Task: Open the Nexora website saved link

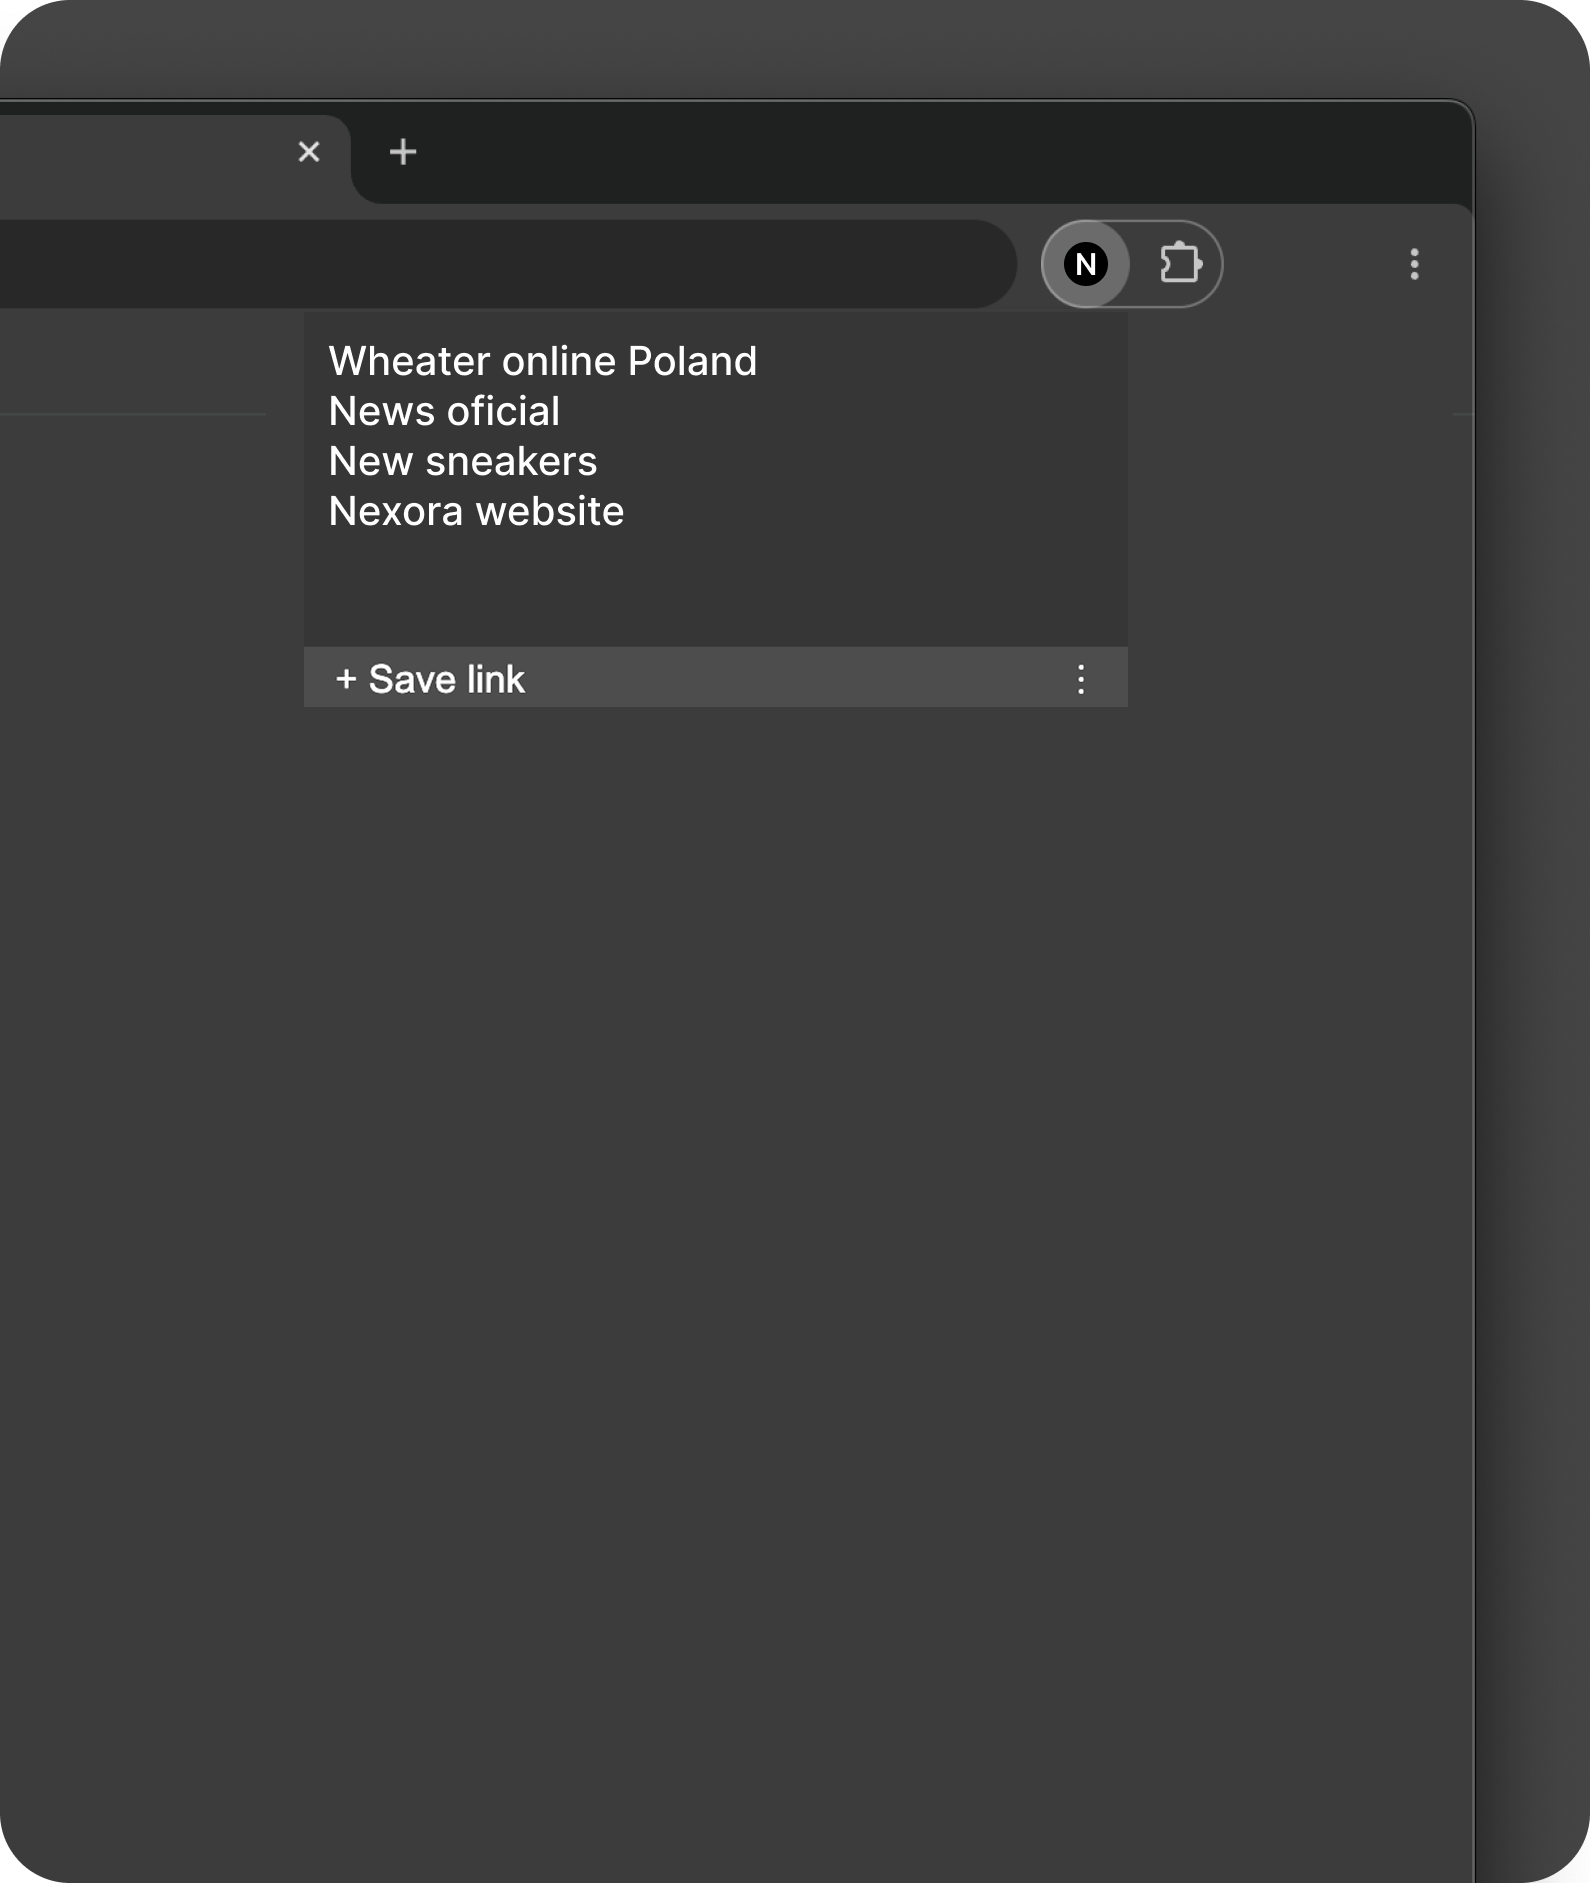Action: click(x=477, y=511)
